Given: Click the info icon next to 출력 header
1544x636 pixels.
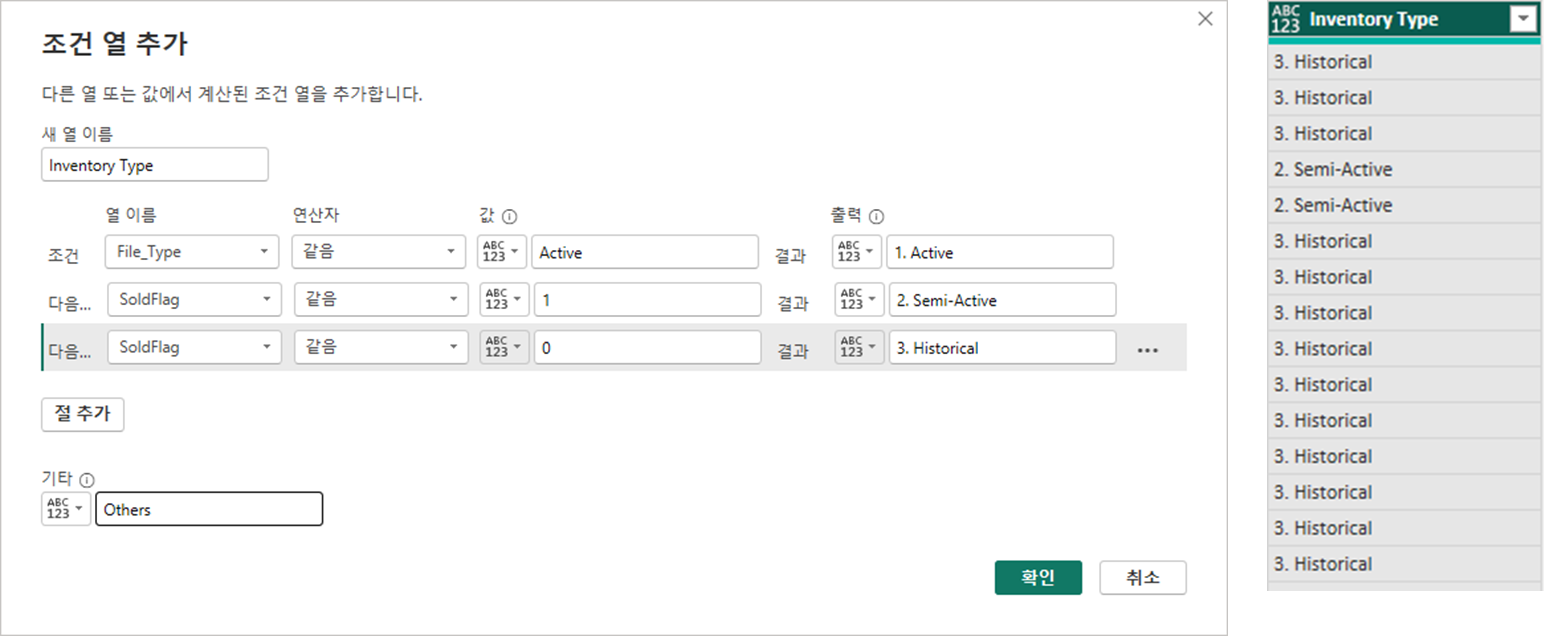Looking at the screenshot, I should [877, 217].
